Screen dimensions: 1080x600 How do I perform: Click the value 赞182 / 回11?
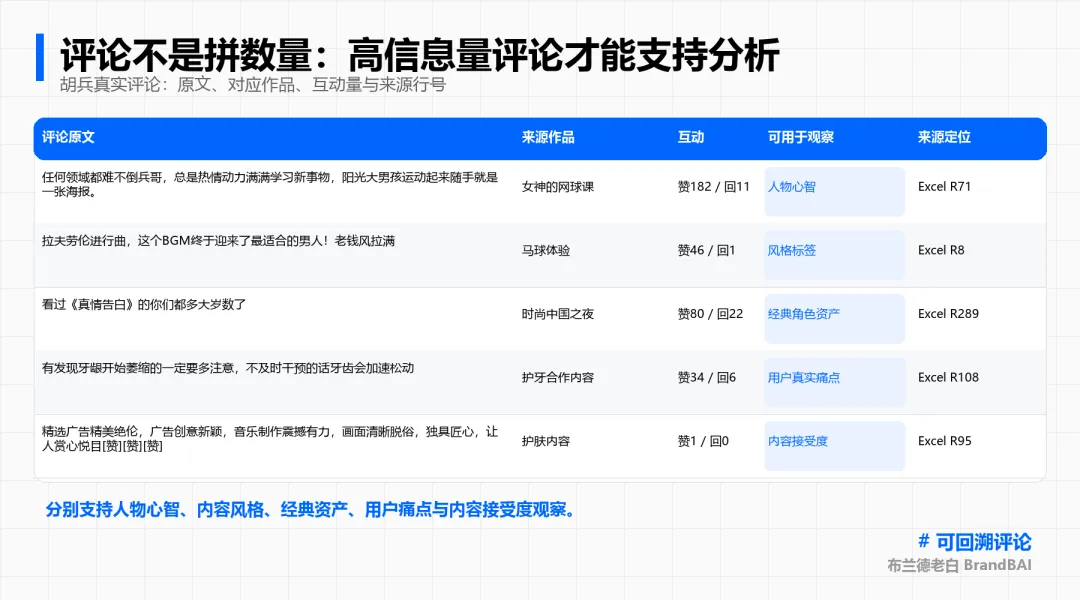pos(713,187)
